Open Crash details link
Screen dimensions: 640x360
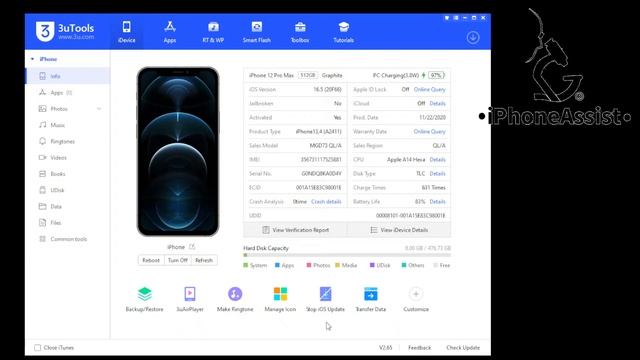(x=326, y=202)
